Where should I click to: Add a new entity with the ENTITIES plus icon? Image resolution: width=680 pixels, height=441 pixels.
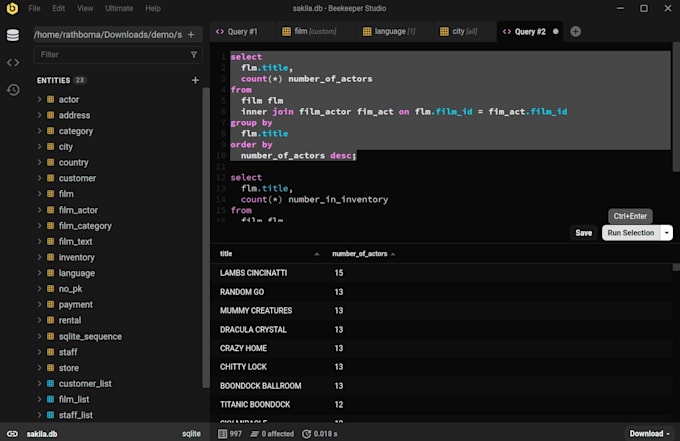click(195, 80)
